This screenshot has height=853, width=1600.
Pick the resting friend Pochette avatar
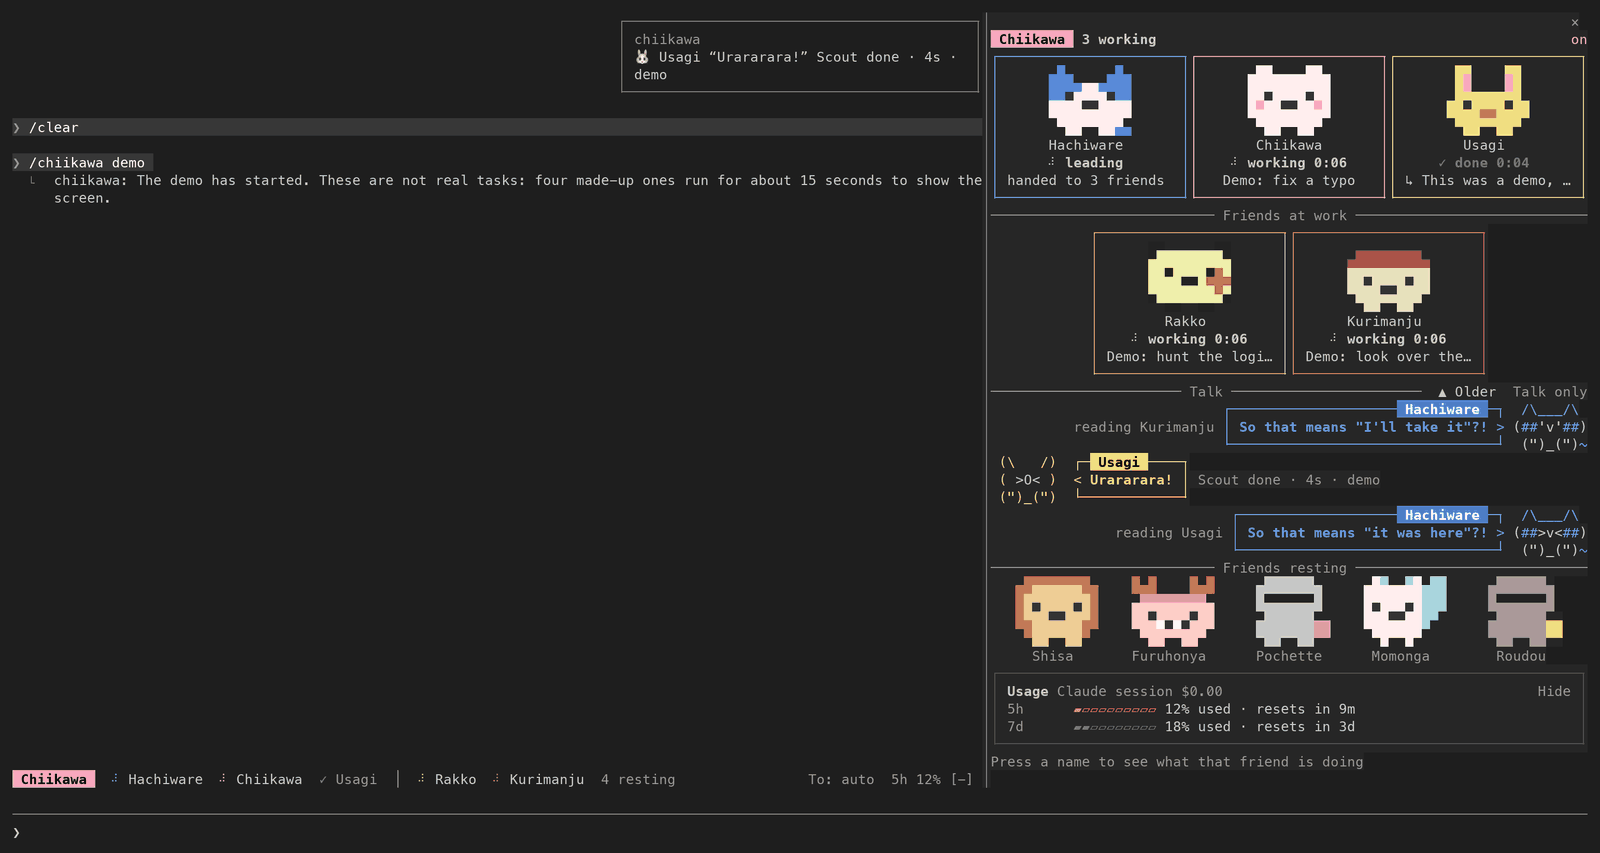click(x=1292, y=611)
